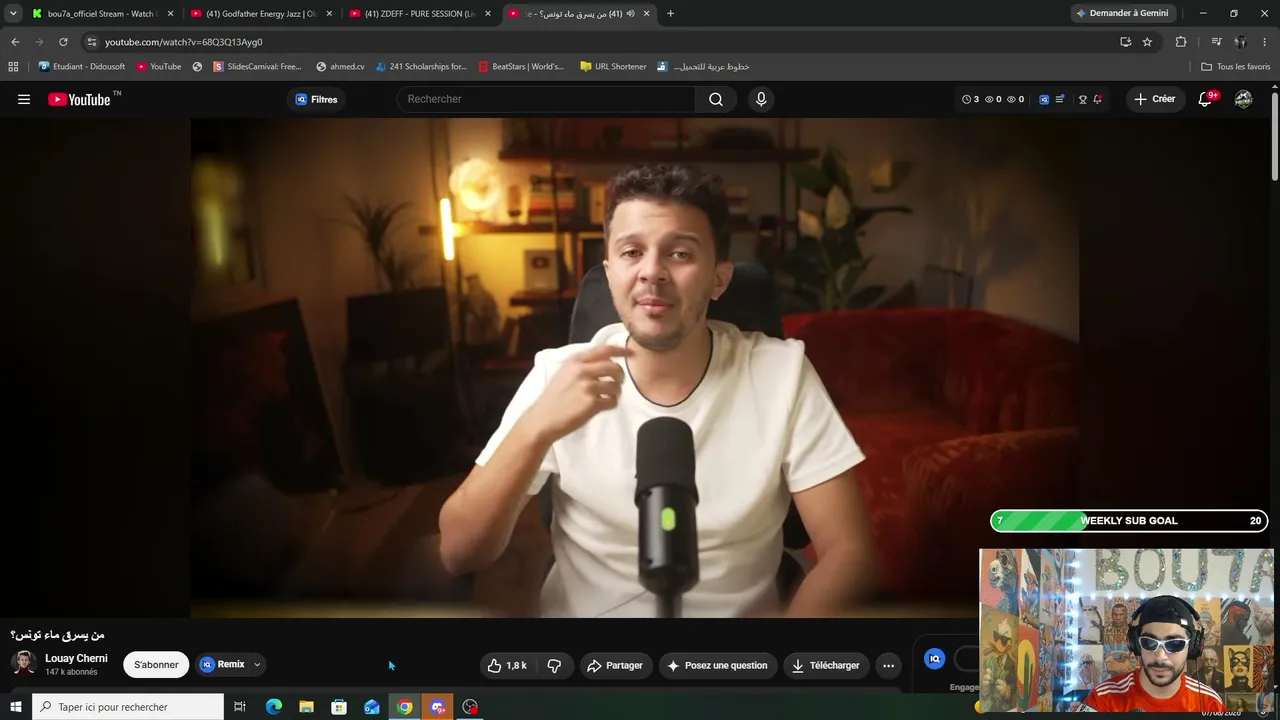This screenshot has height=720, width=1280.
Task: Reload the current page
Action: (x=63, y=42)
